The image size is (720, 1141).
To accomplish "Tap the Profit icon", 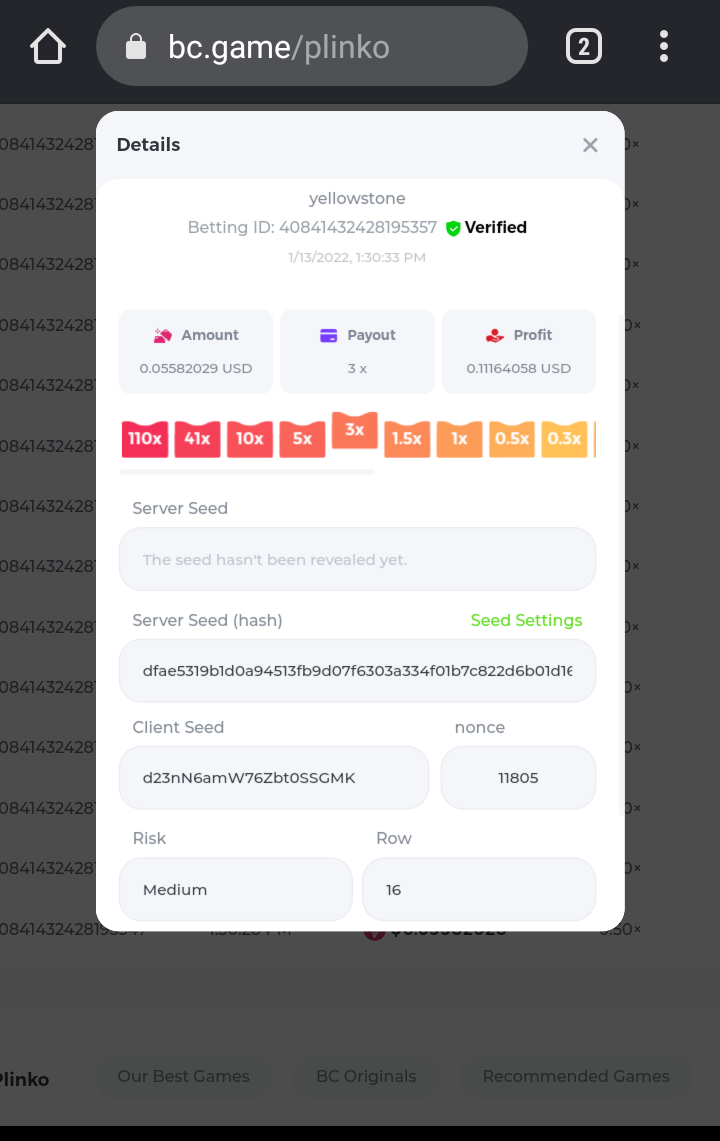I will tap(494, 336).
